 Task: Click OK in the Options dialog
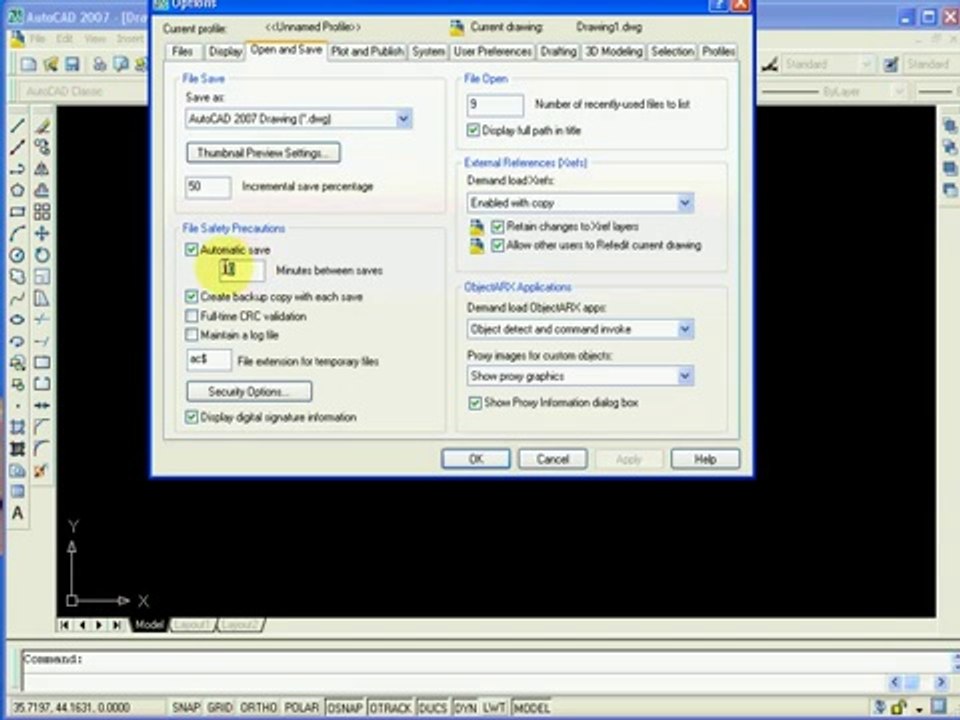[476, 459]
